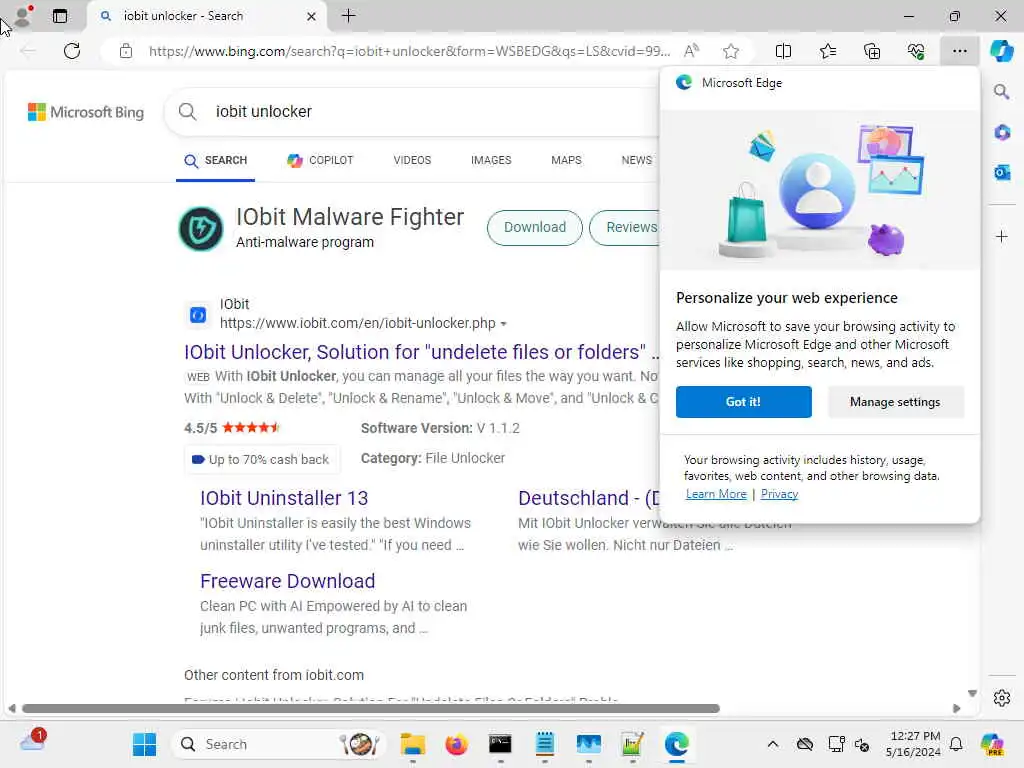Click the https://www.iobit.com/en/iobit-unlocker.php URL text
The image size is (1024, 768).
pyautogui.click(x=357, y=324)
